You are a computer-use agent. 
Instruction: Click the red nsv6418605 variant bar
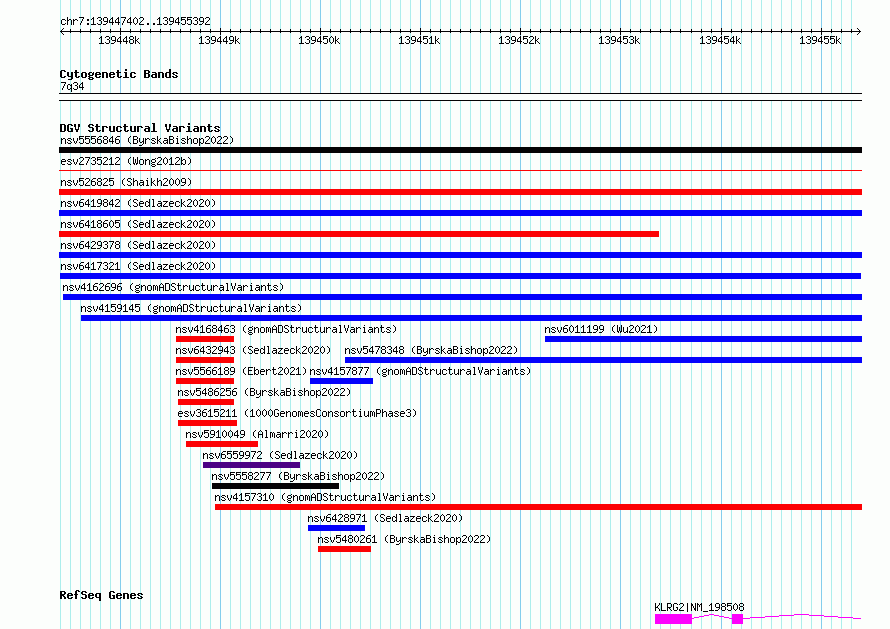pos(359,234)
